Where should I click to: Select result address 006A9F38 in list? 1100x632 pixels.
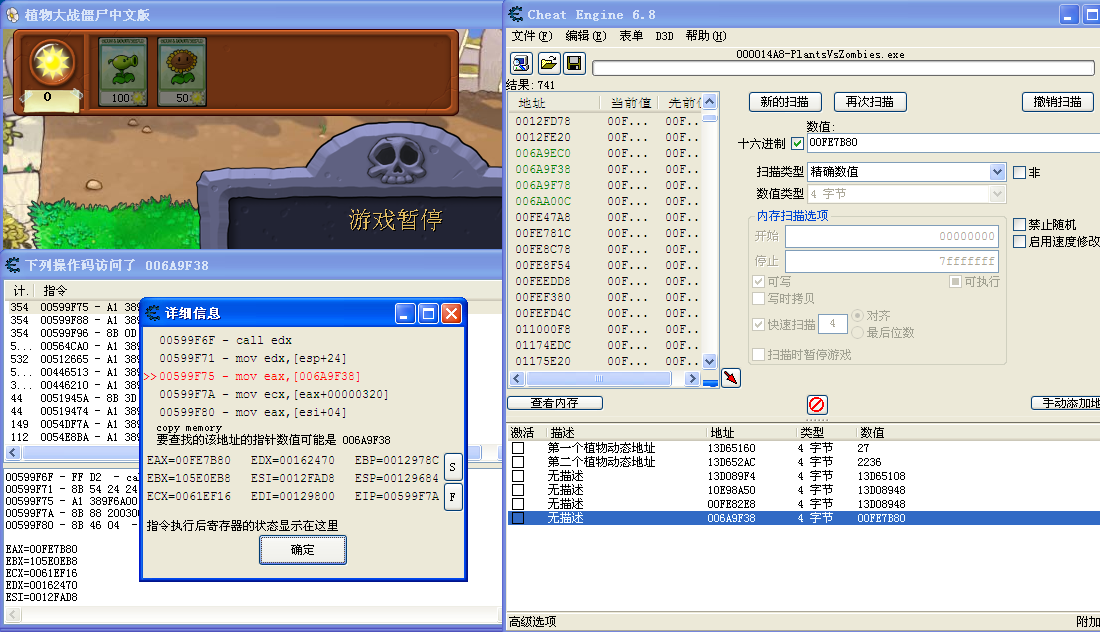click(x=543, y=169)
